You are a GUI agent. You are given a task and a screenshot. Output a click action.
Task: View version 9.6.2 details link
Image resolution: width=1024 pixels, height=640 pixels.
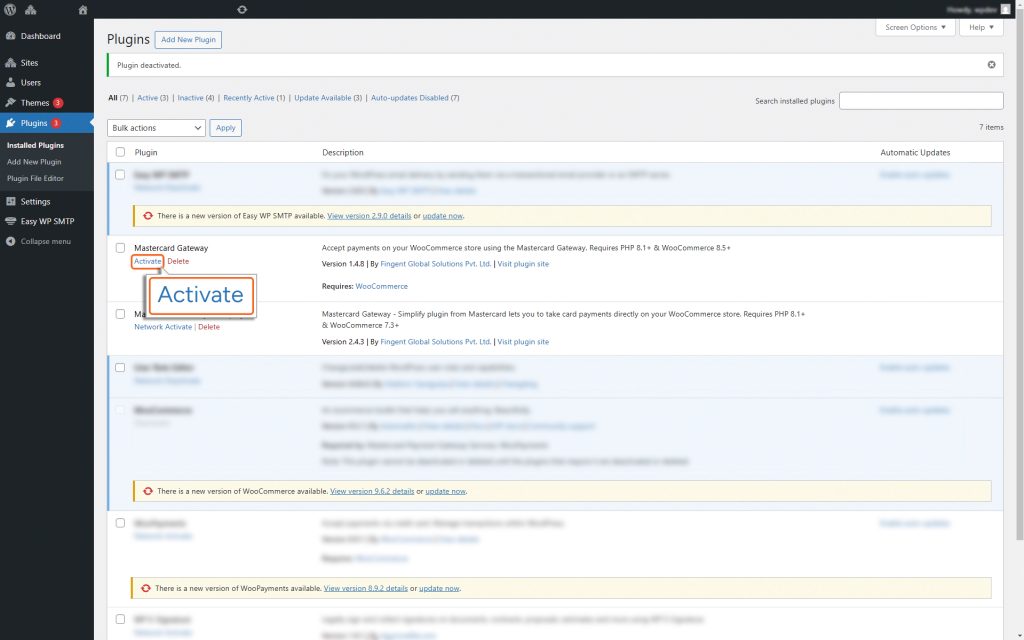(372, 492)
